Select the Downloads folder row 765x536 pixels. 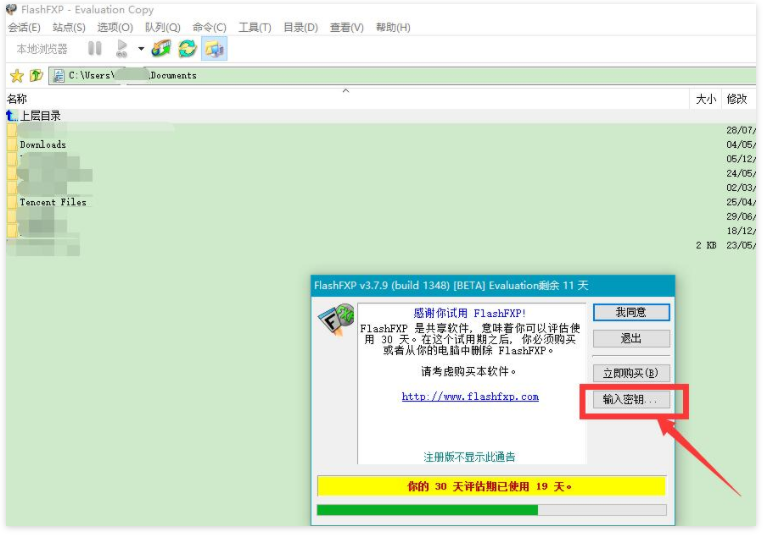(381, 144)
